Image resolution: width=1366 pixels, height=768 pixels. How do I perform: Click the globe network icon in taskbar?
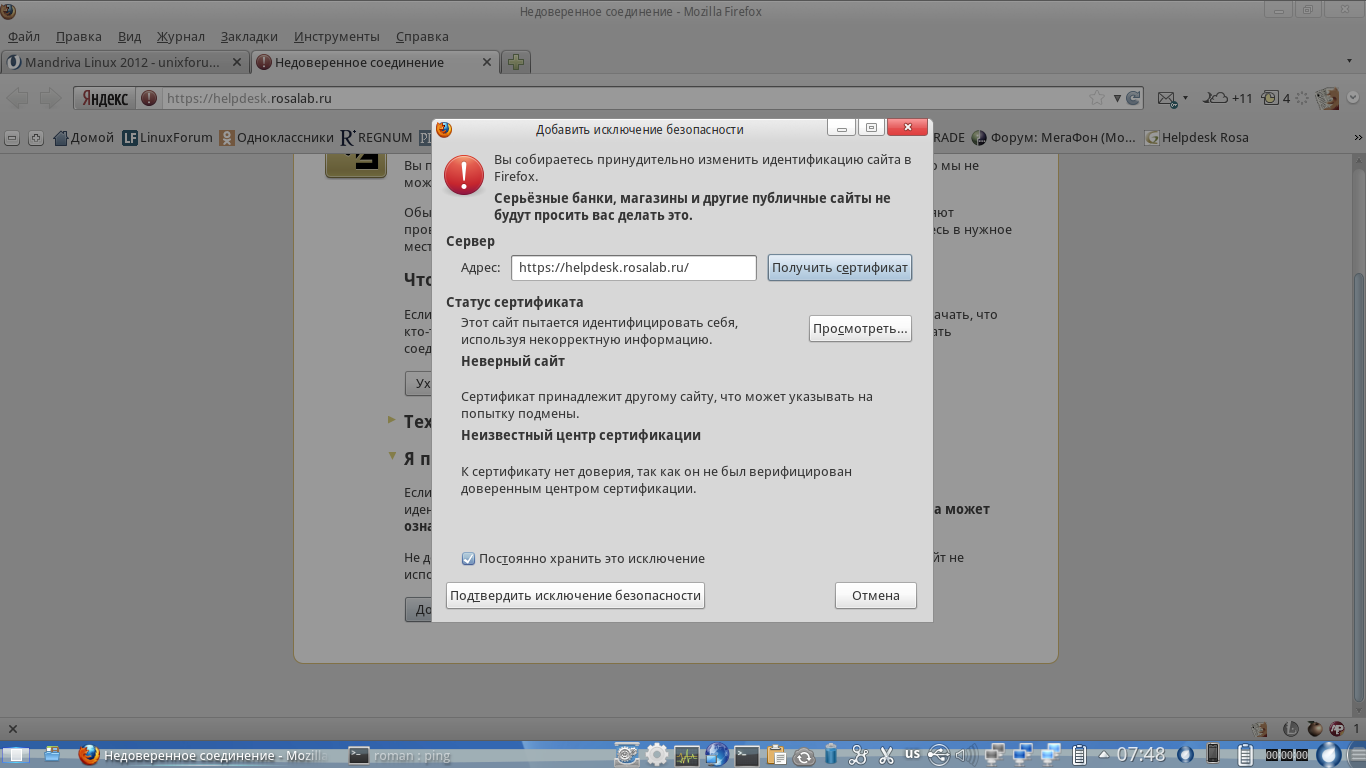tap(717, 755)
